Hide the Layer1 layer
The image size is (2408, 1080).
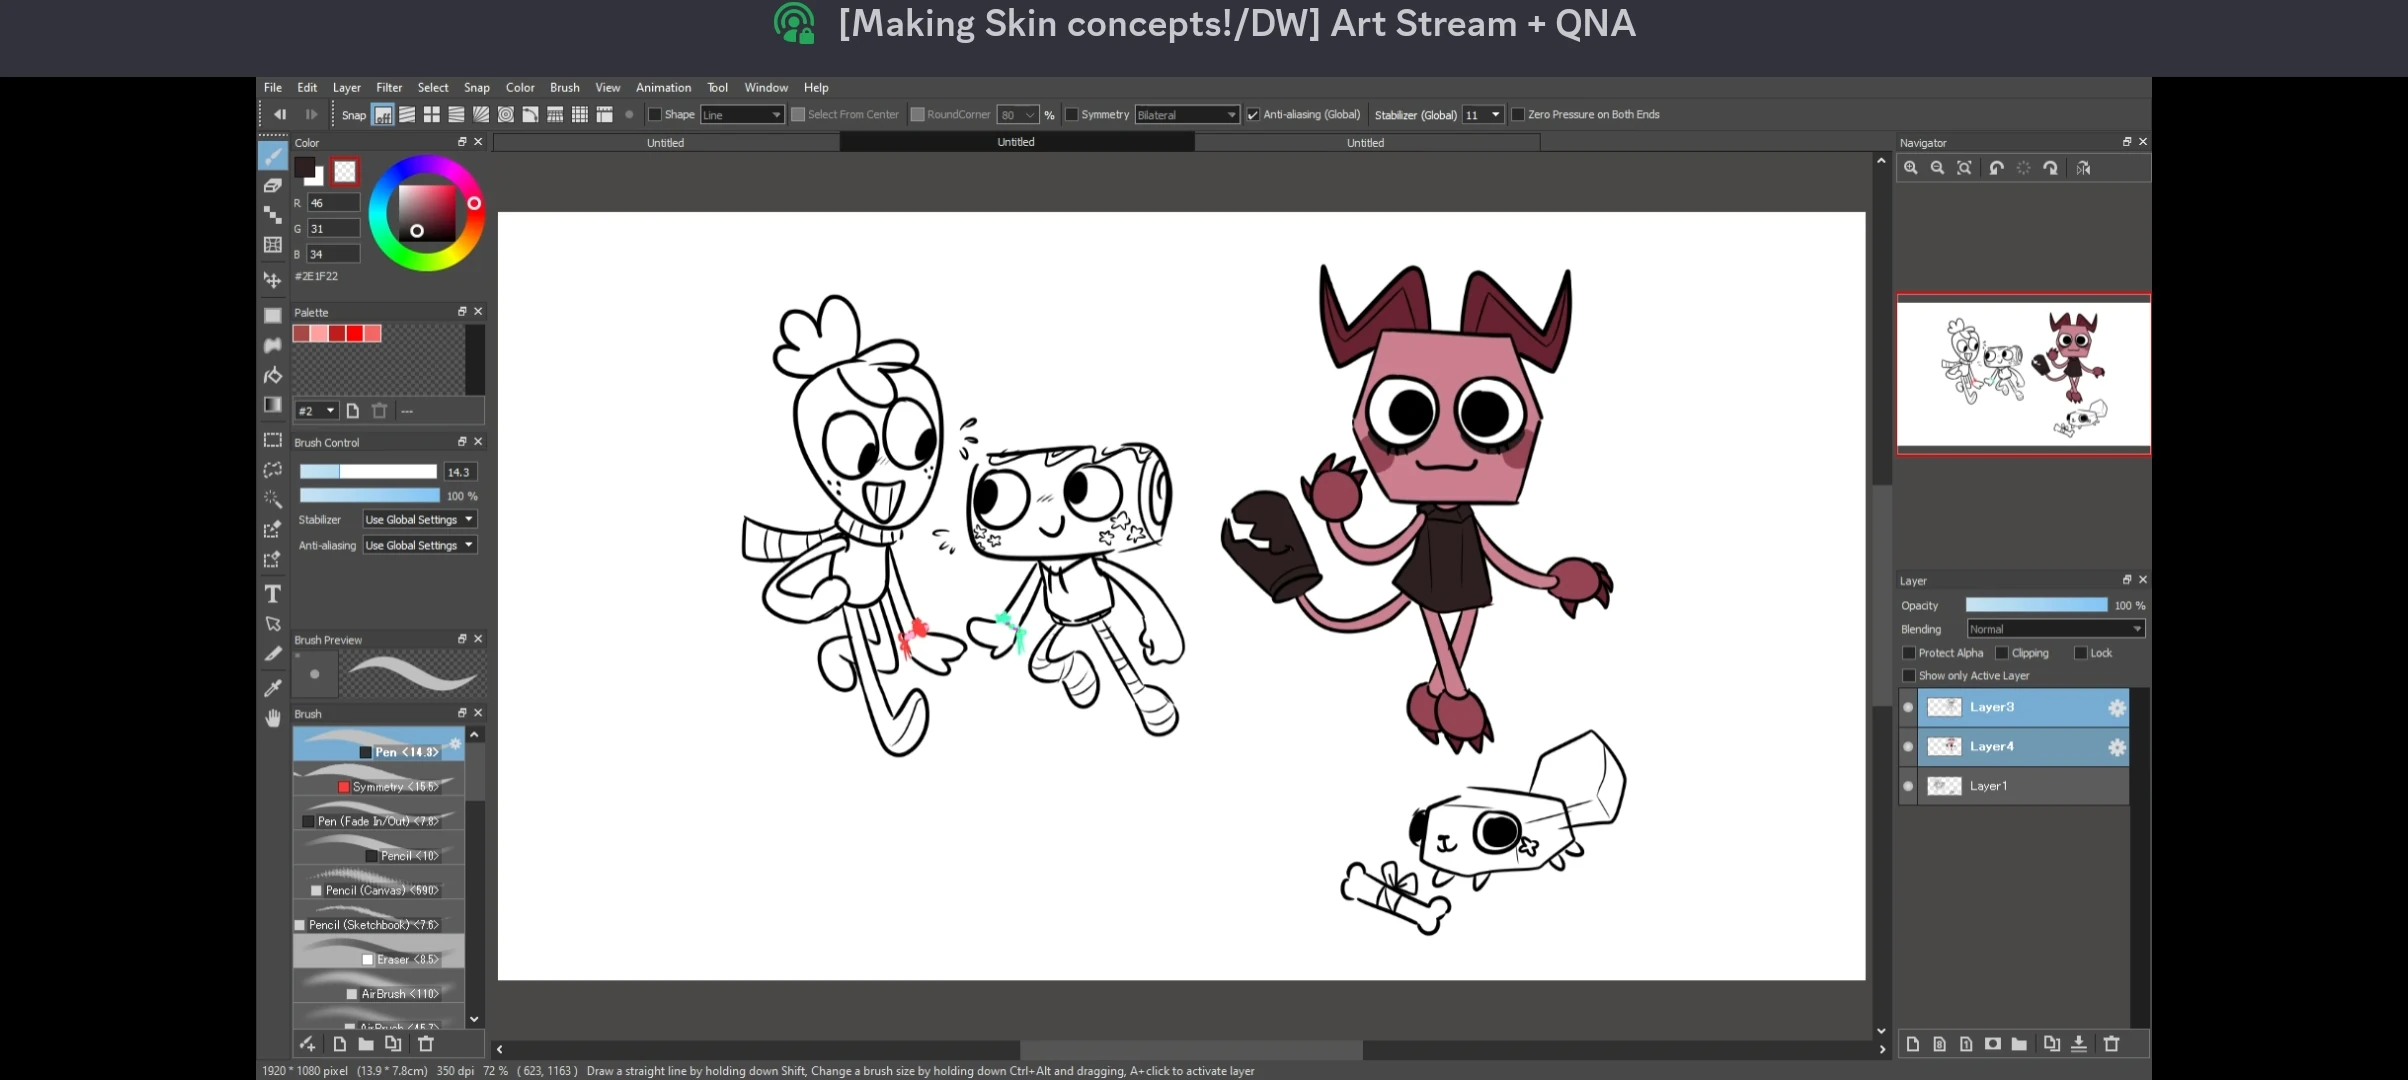[1907, 786]
